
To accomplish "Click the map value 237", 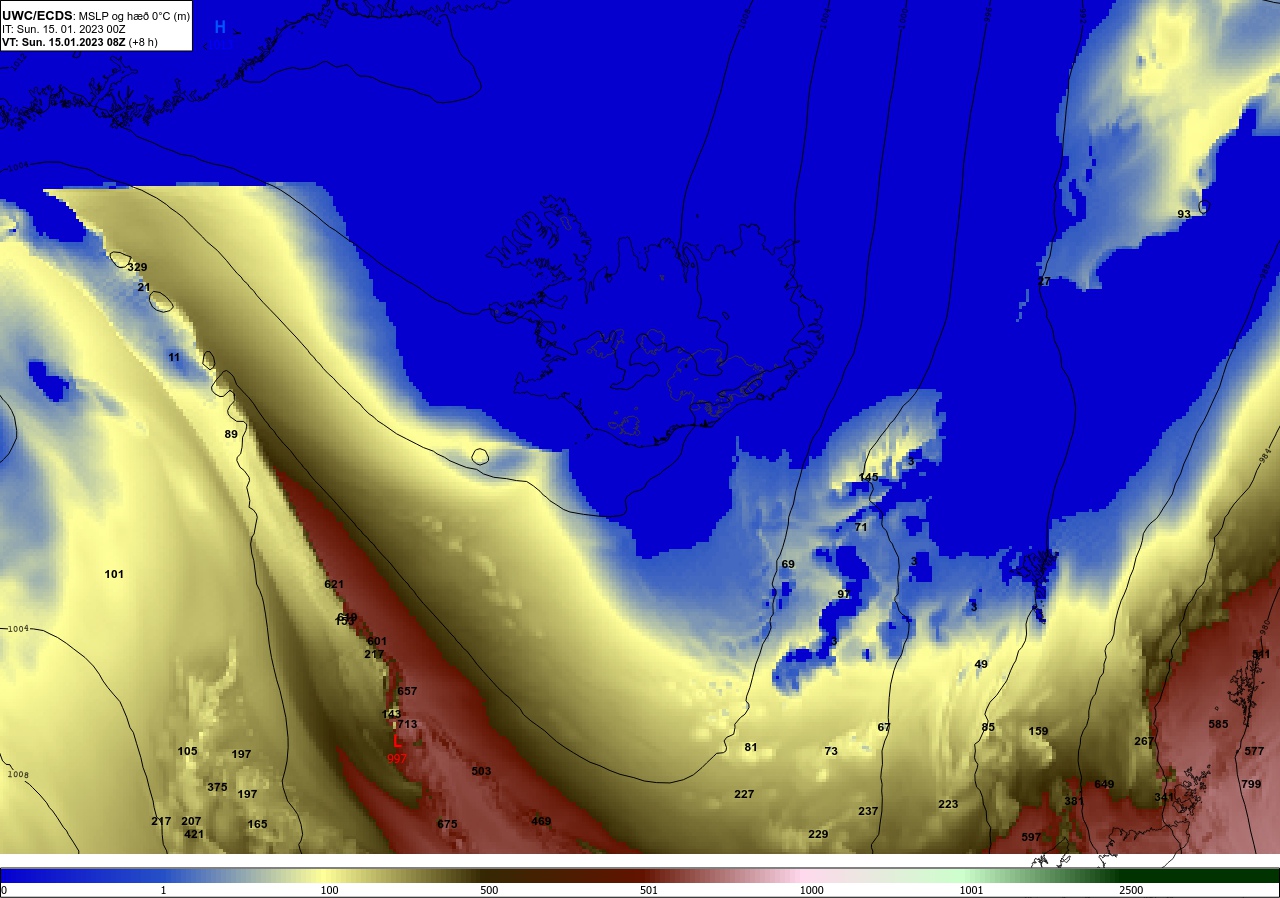I will coord(868,811).
